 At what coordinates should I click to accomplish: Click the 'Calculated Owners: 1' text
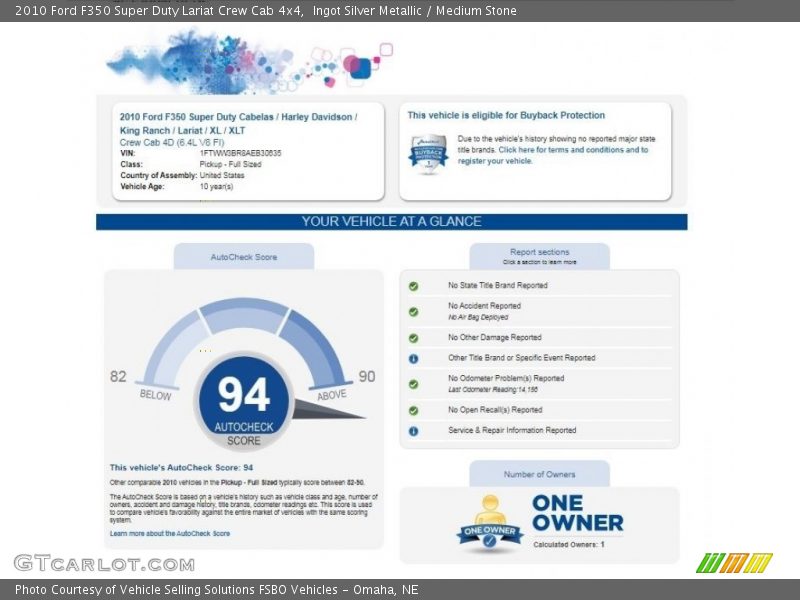point(569,544)
